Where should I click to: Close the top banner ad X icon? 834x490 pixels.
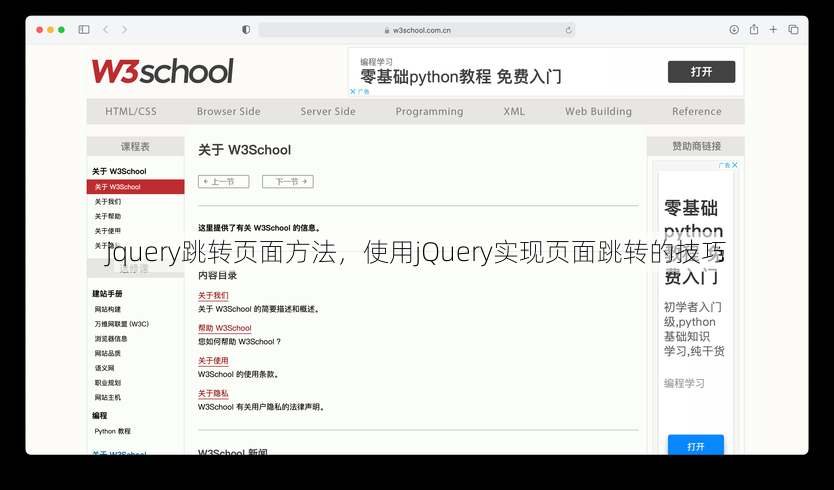[353, 92]
